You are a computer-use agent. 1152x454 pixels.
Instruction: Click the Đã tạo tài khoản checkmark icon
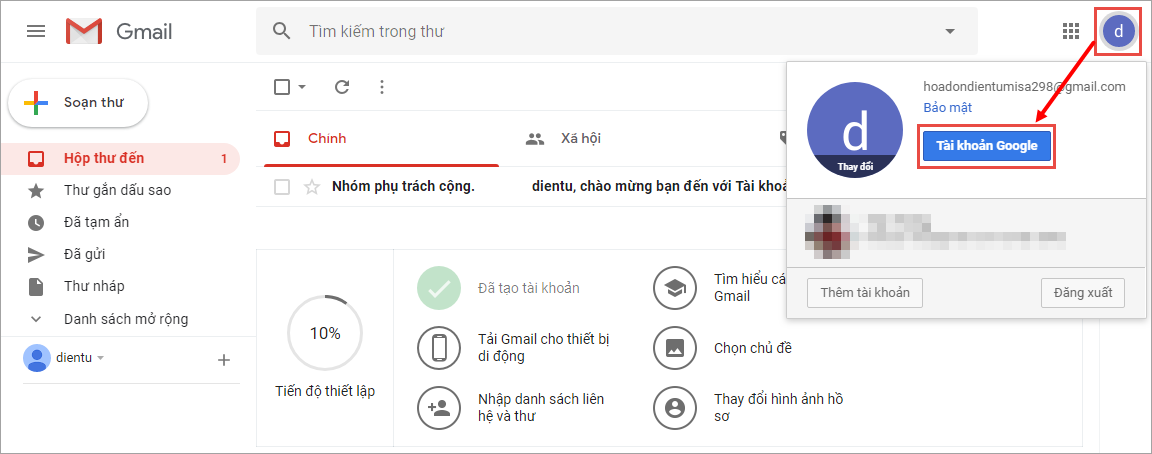click(x=439, y=288)
